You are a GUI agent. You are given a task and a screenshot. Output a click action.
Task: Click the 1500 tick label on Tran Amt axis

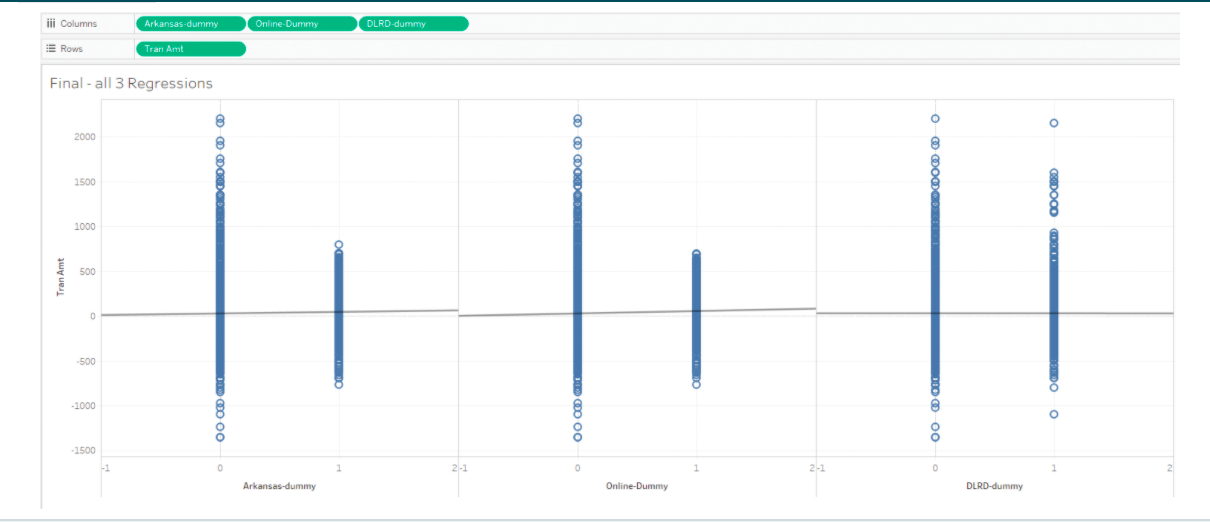(x=84, y=182)
